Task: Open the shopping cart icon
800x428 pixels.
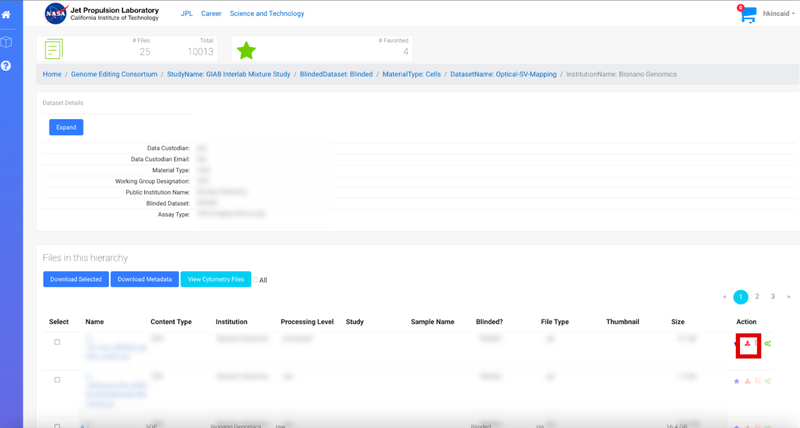Action: [748, 15]
